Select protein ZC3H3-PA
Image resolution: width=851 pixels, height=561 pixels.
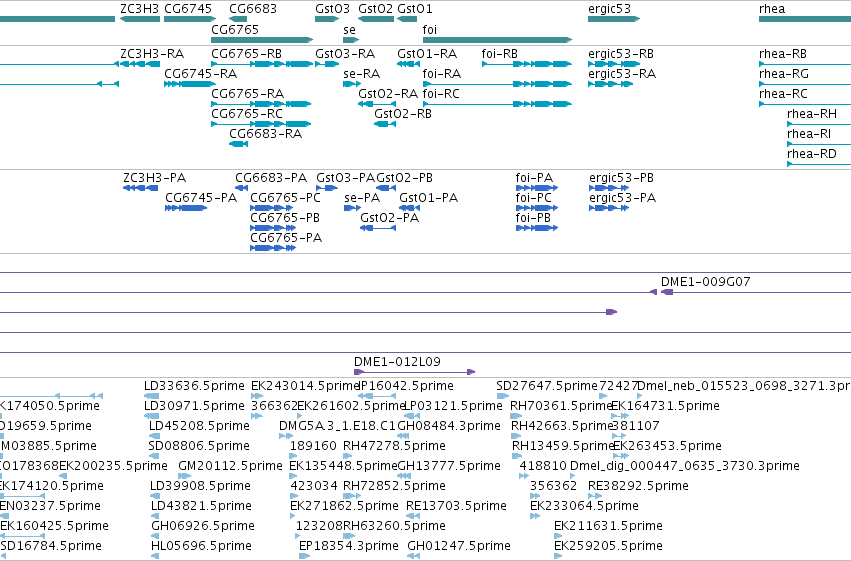coord(141,188)
